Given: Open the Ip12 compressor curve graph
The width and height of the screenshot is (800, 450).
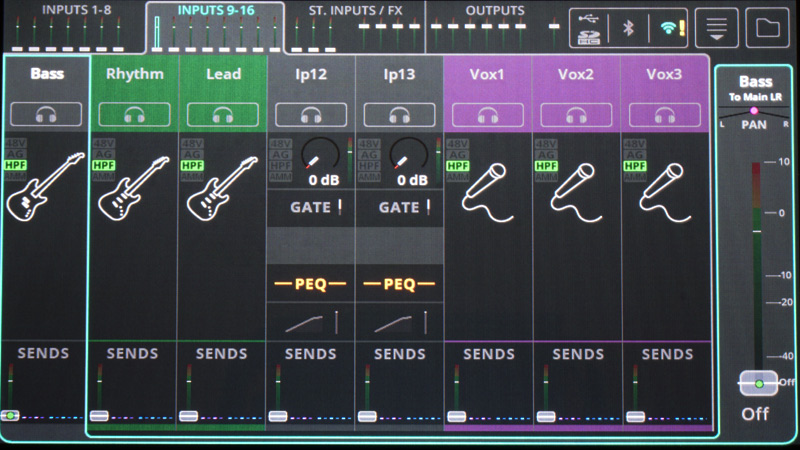Looking at the screenshot, I should [x=311, y=321].
